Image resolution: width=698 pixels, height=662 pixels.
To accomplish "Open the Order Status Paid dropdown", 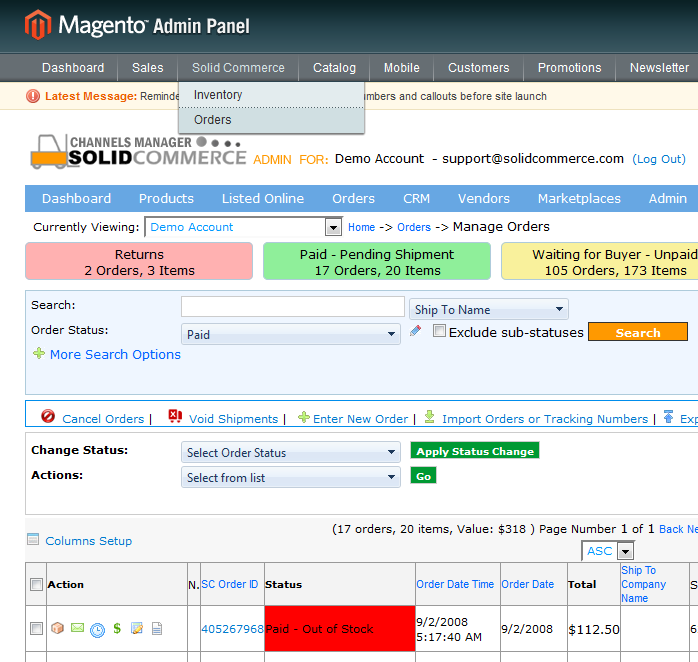I will pos(291,334).
